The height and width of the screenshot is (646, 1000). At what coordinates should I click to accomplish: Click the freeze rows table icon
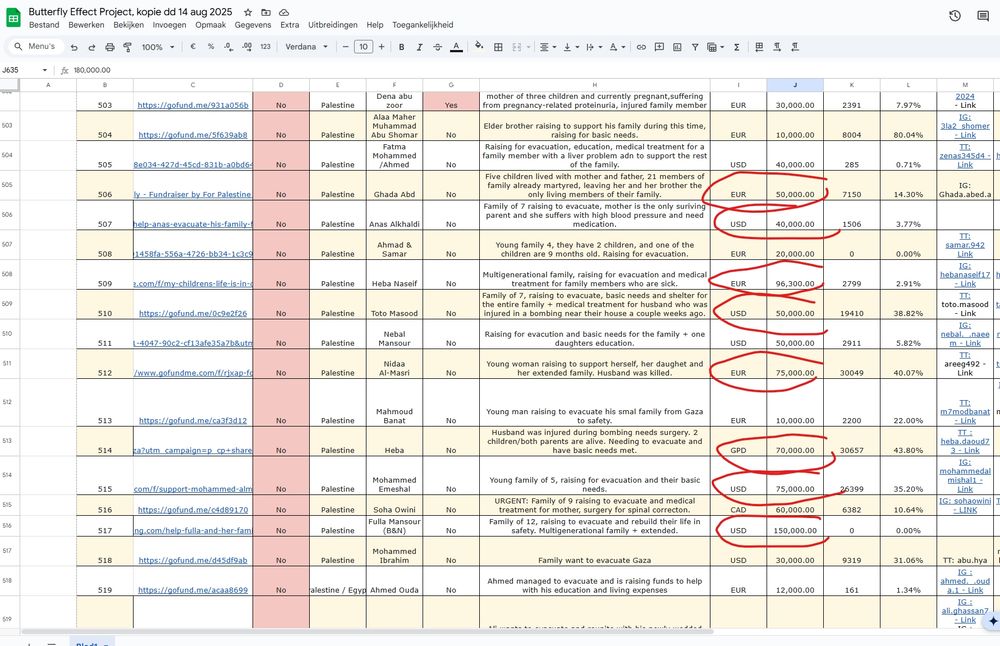759,47
